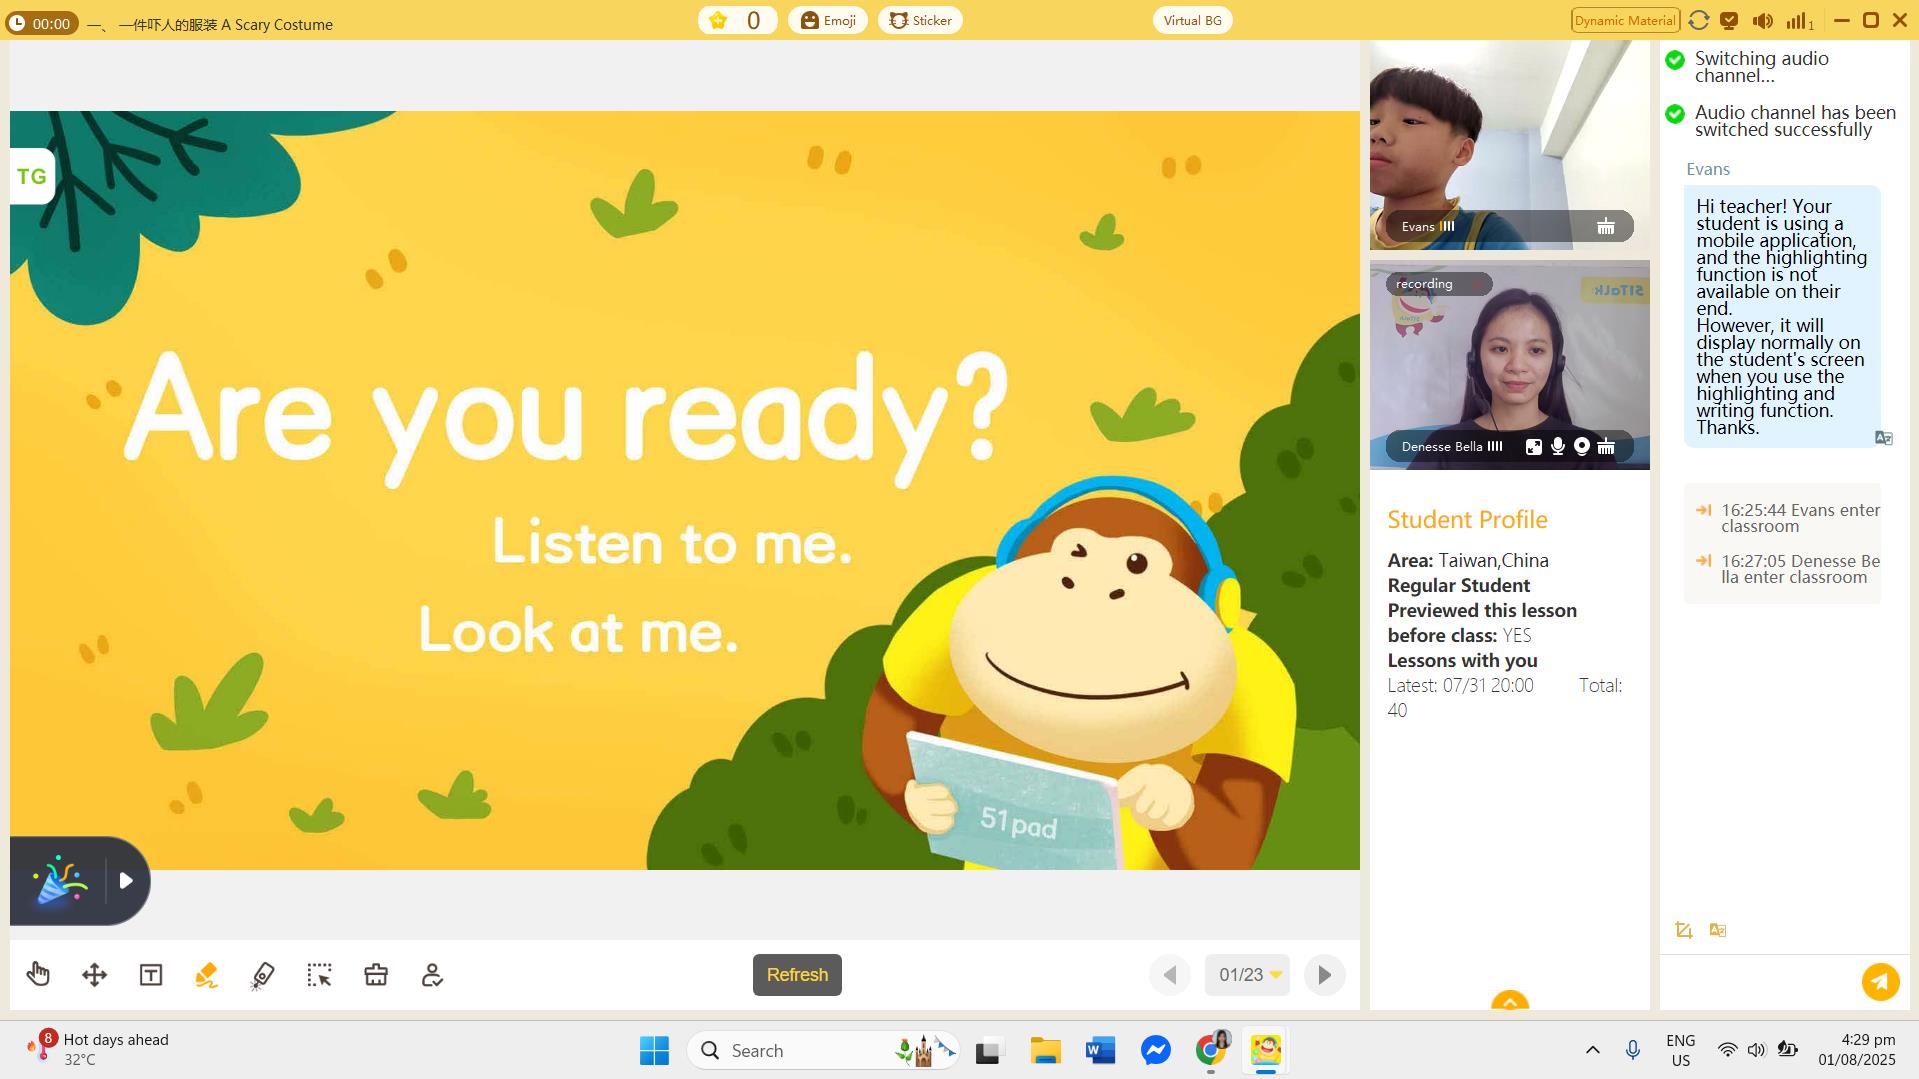Activate the laser pointer tool

[x=263, y=975]
